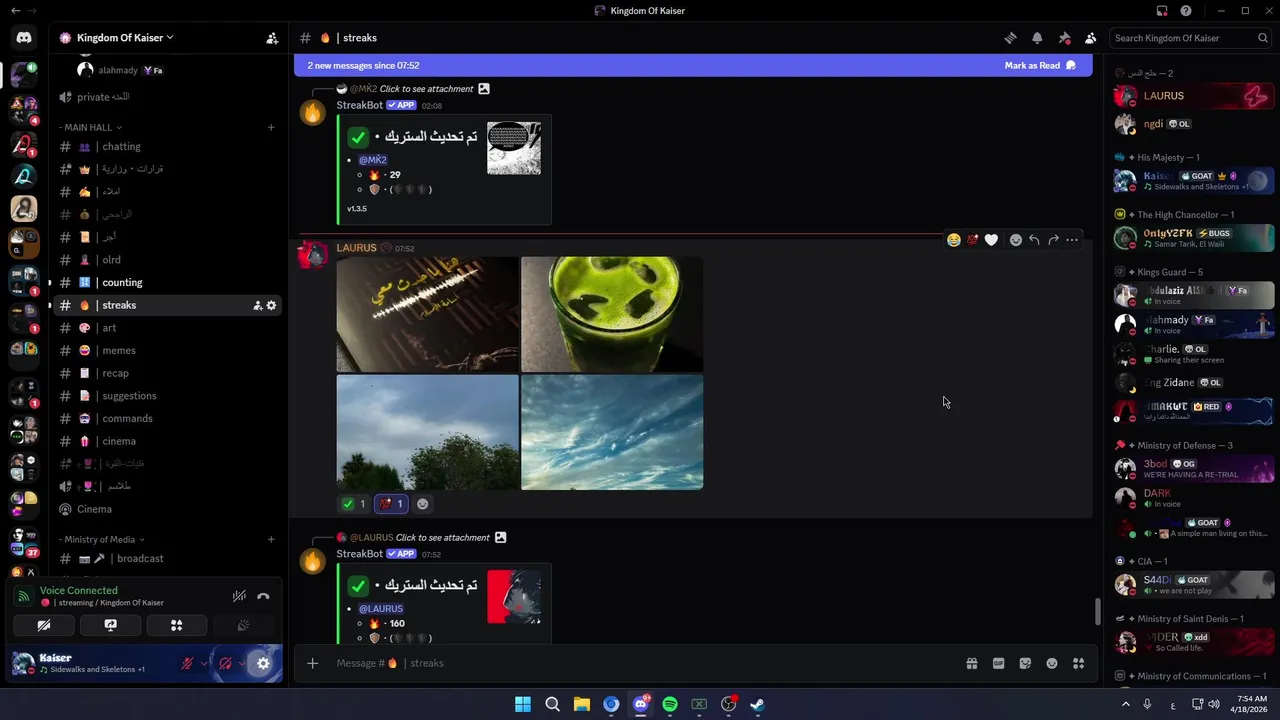Viewport: 1280px width, 720px height.
Task: Invite people to the streaks channel
Action: tap(257, 306)
